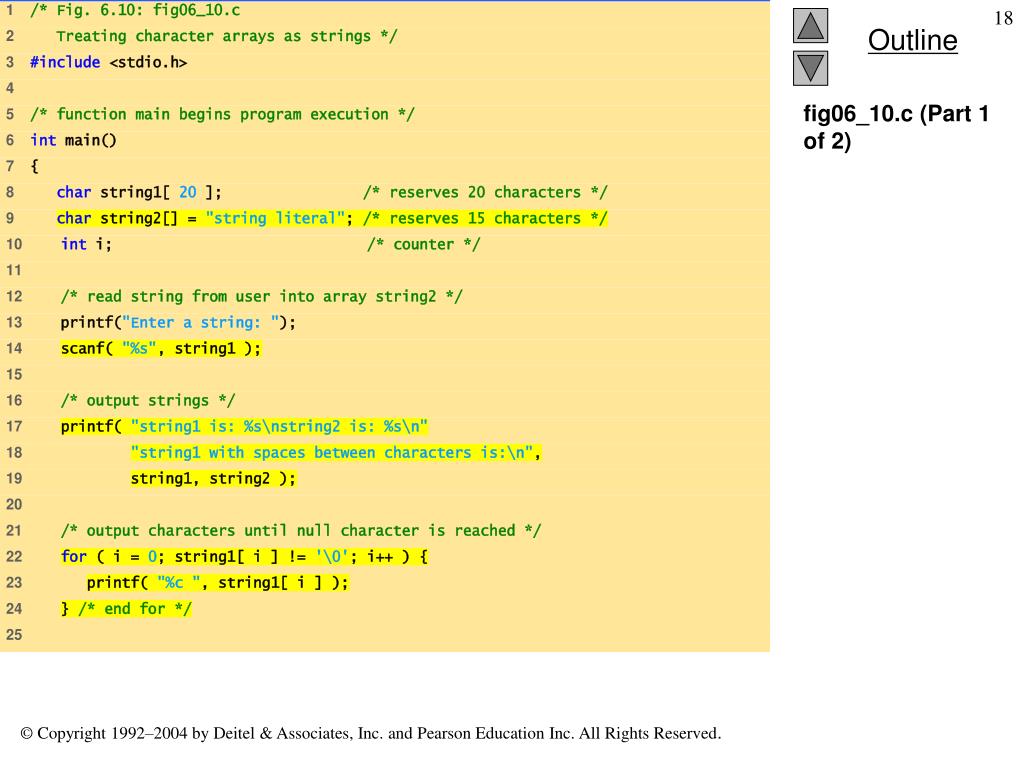This screenshot has height=768, width=1024.
Task: Select the highlighted scanf statement on line 14
Action: coord(161,348)
